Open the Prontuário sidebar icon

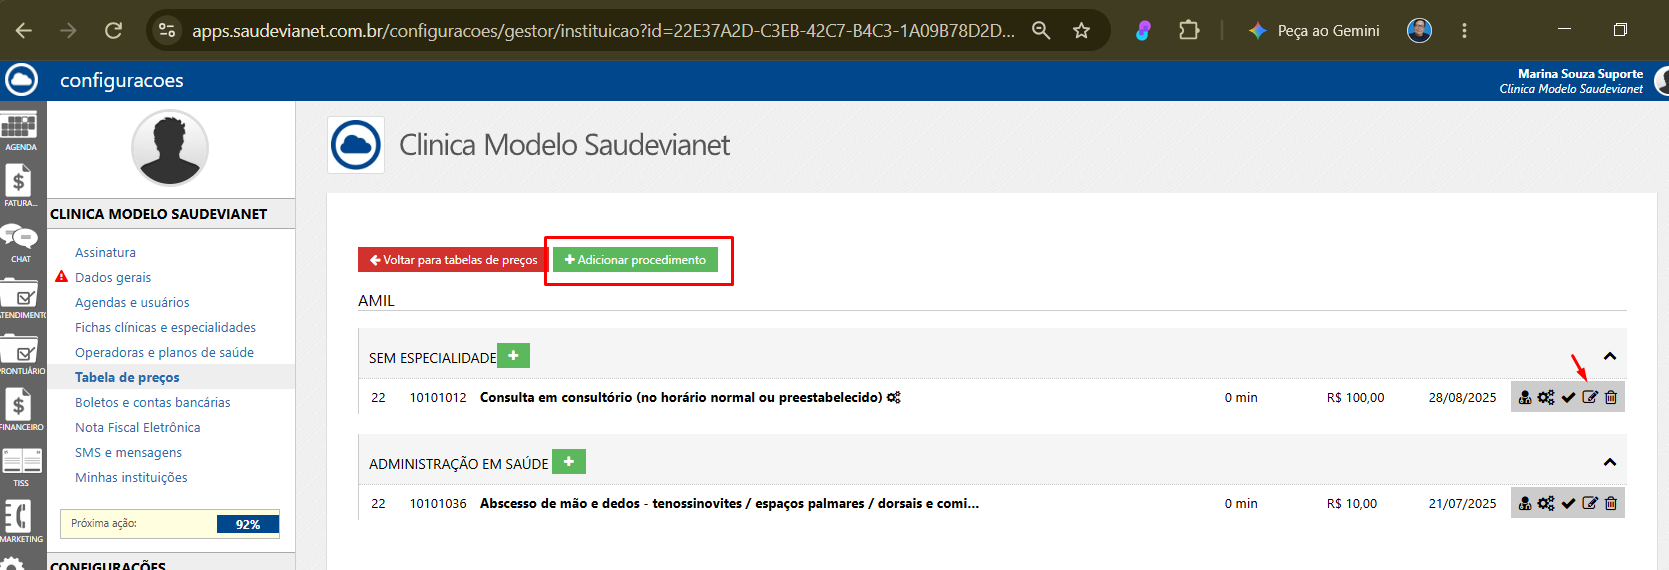click(19, 355)
